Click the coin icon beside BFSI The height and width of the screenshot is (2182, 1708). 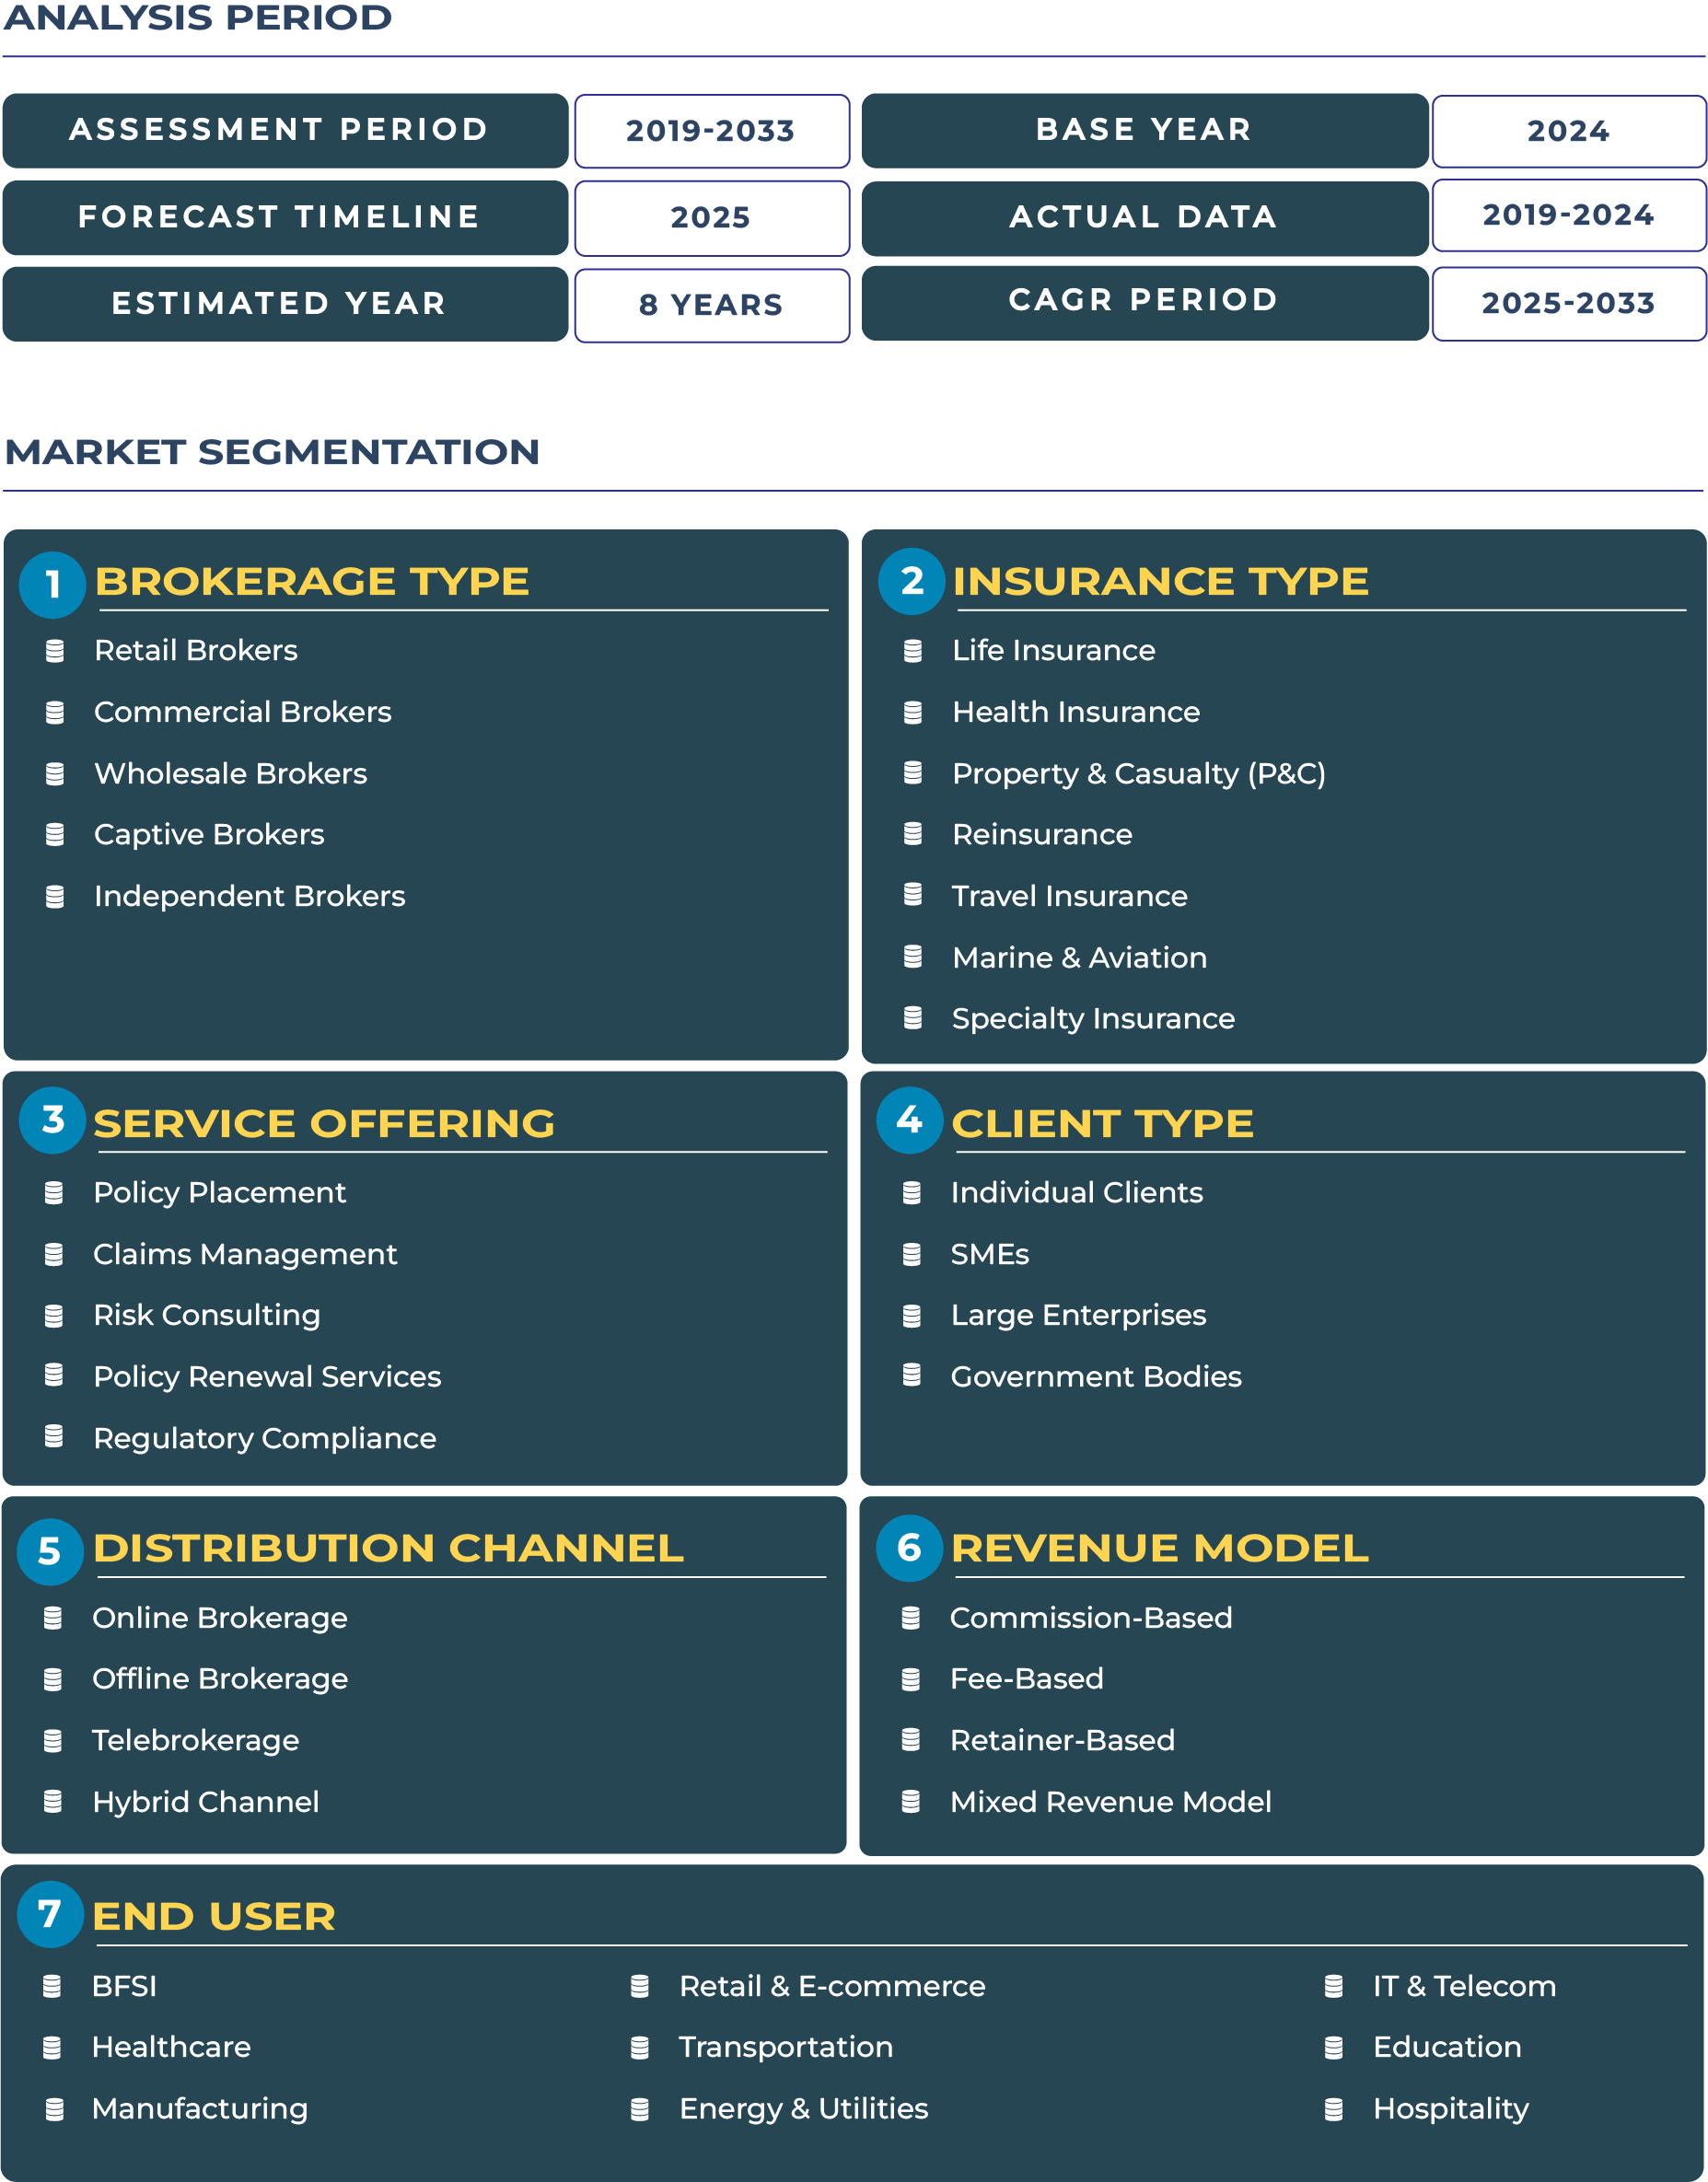52,1986
